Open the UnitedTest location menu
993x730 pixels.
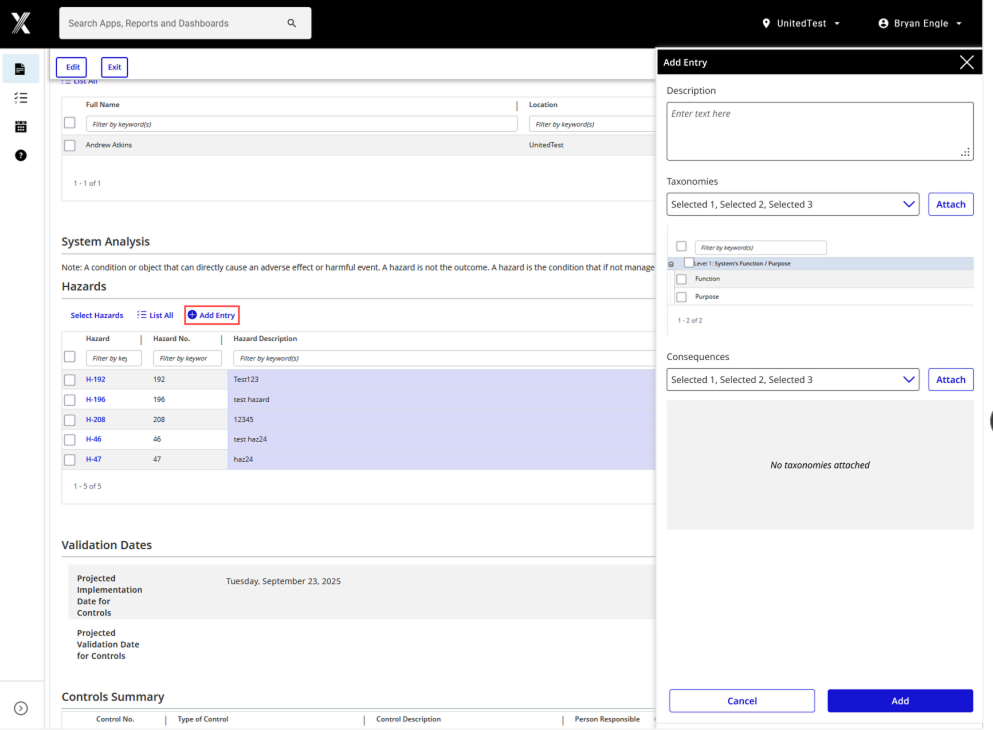point(800,22)
